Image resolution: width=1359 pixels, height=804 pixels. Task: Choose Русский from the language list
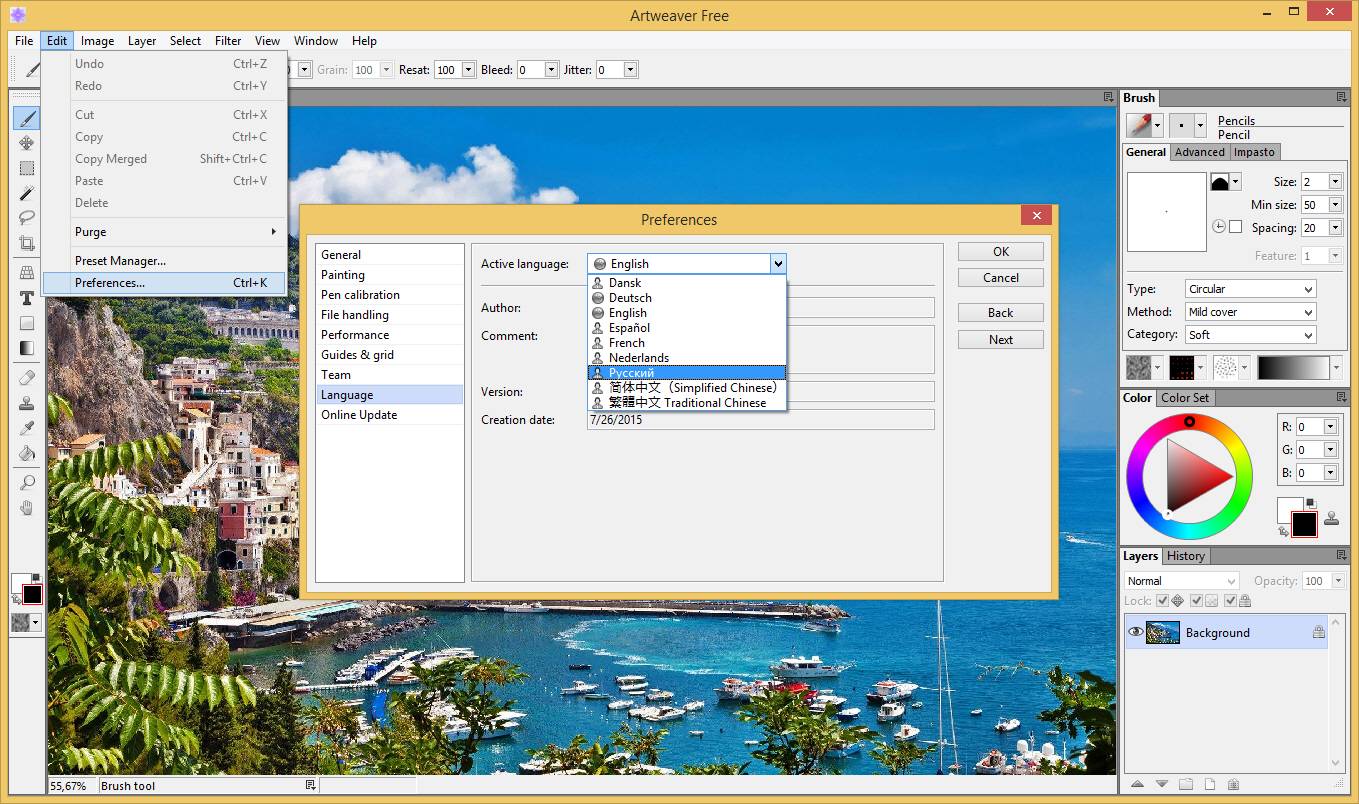tap(687, 372)
